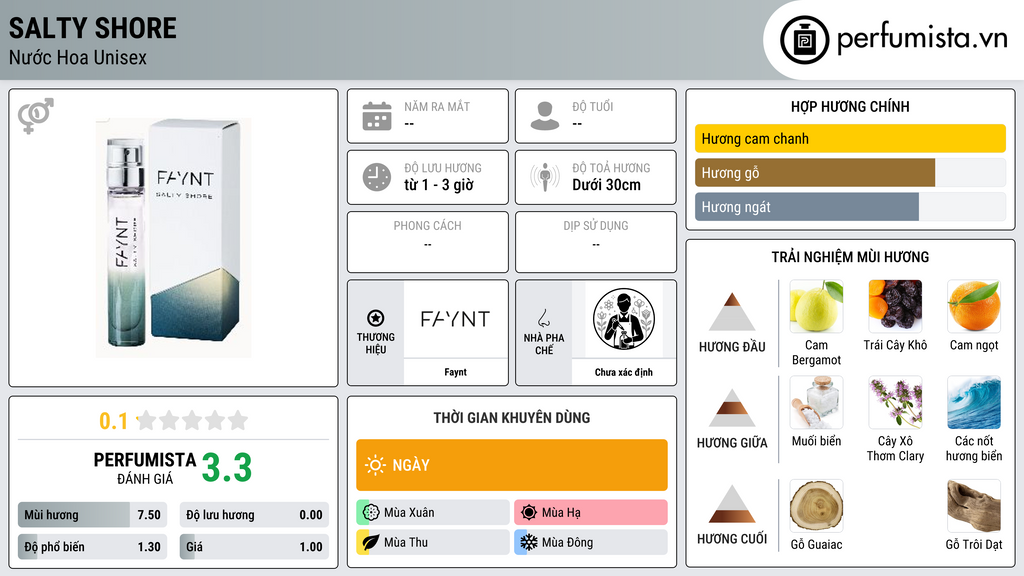1024x576 pixels.
Task: Click the Độ phổ biến 1.30 rating bar
Action: tap(93, 547)
